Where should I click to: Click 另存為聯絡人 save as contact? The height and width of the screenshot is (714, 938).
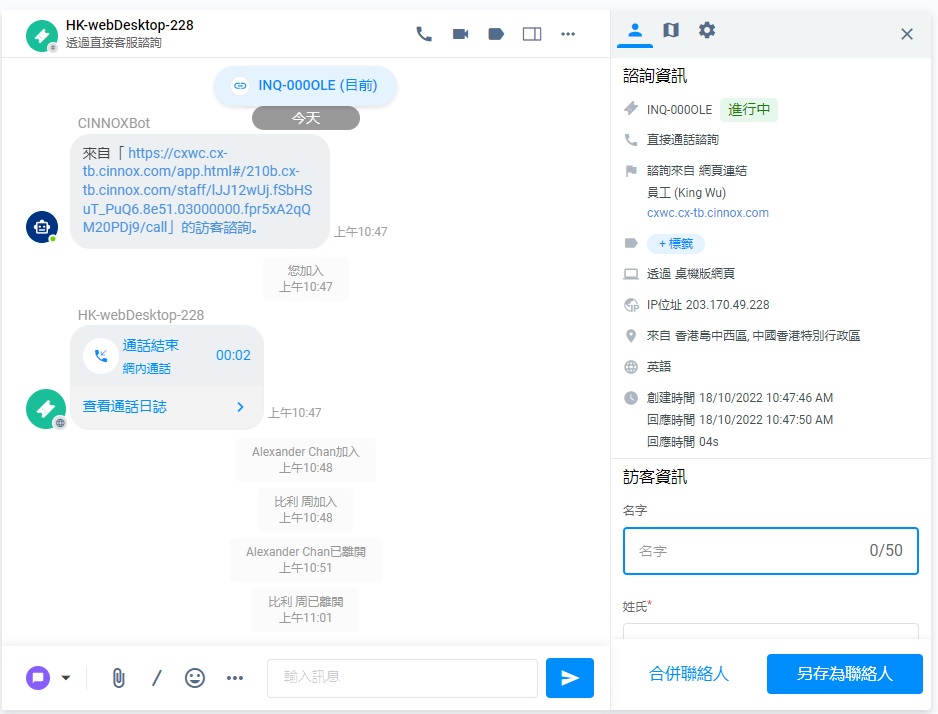(844, 674)
